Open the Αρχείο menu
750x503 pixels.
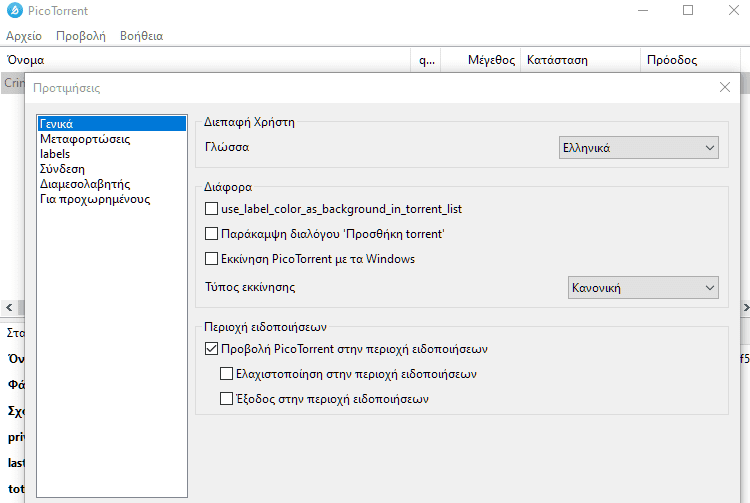24,36
